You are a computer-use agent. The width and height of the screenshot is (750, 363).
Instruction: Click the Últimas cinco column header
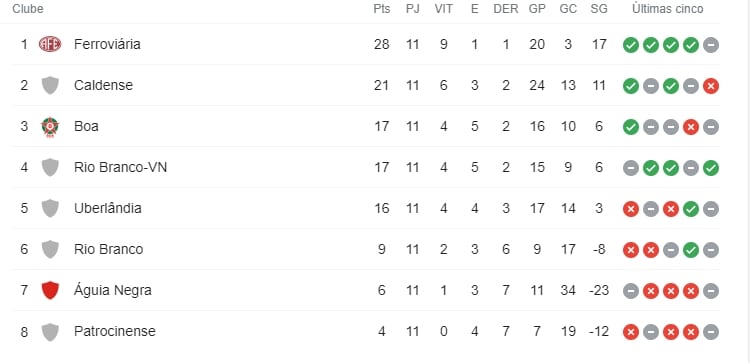[668, 9]
